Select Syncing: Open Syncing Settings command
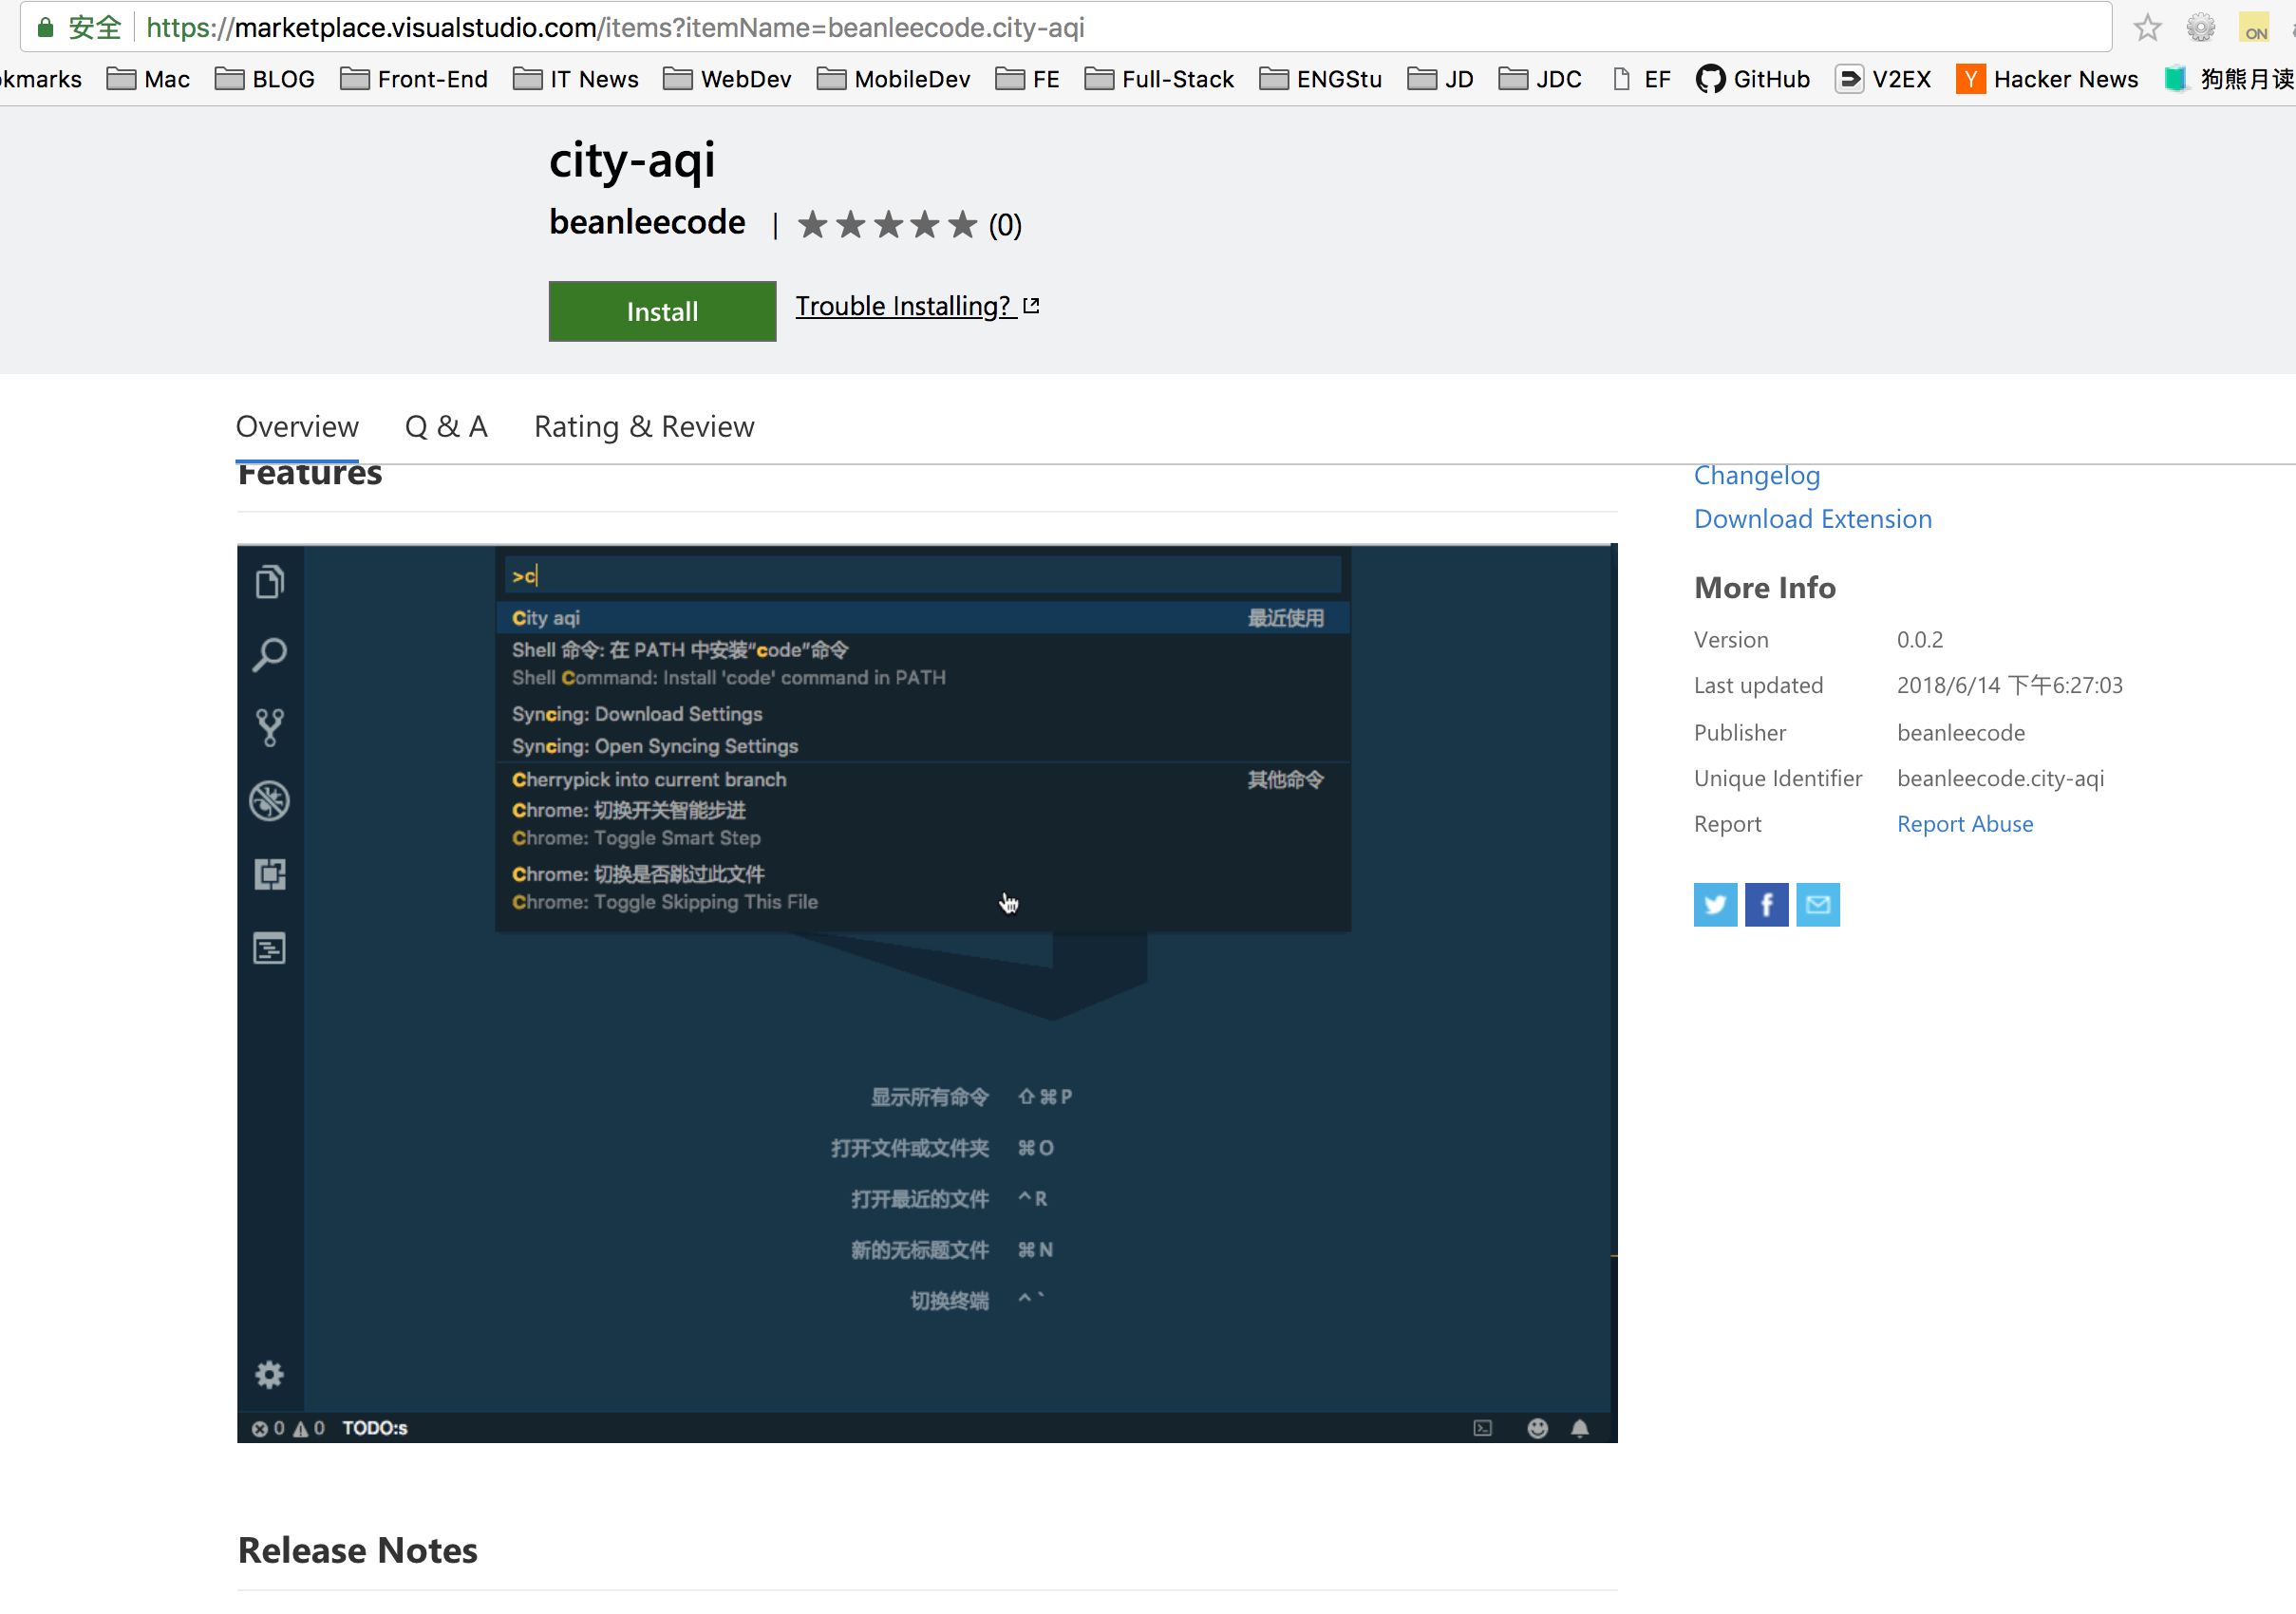 click(922, 746)
